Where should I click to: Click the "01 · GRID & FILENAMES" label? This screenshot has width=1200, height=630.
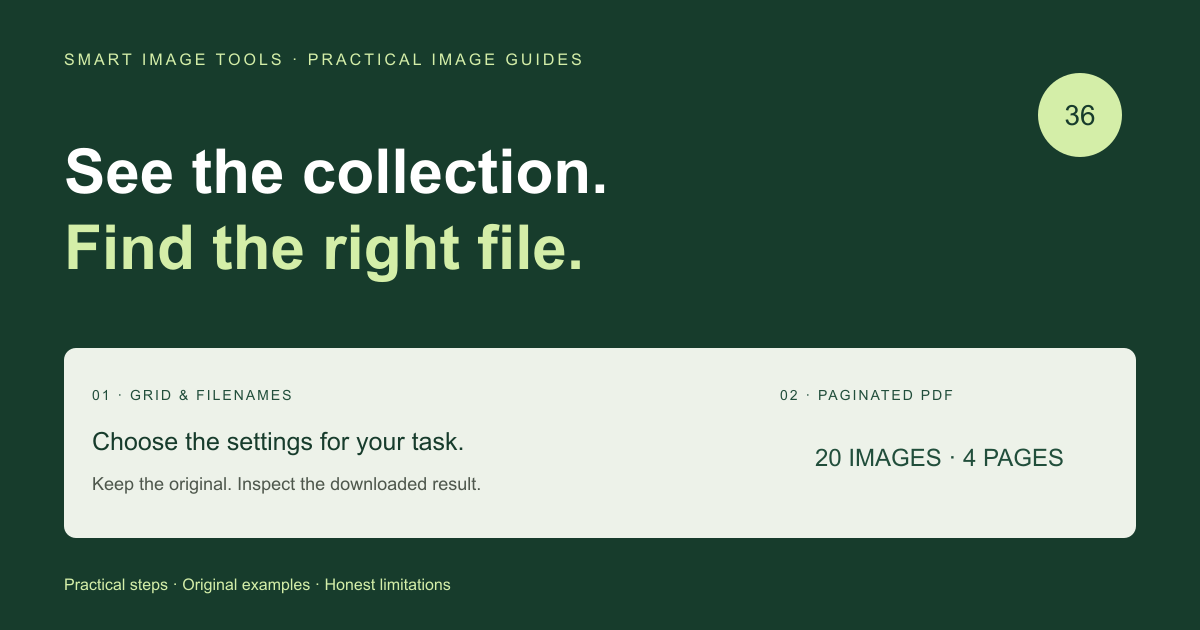pos(192,395)
